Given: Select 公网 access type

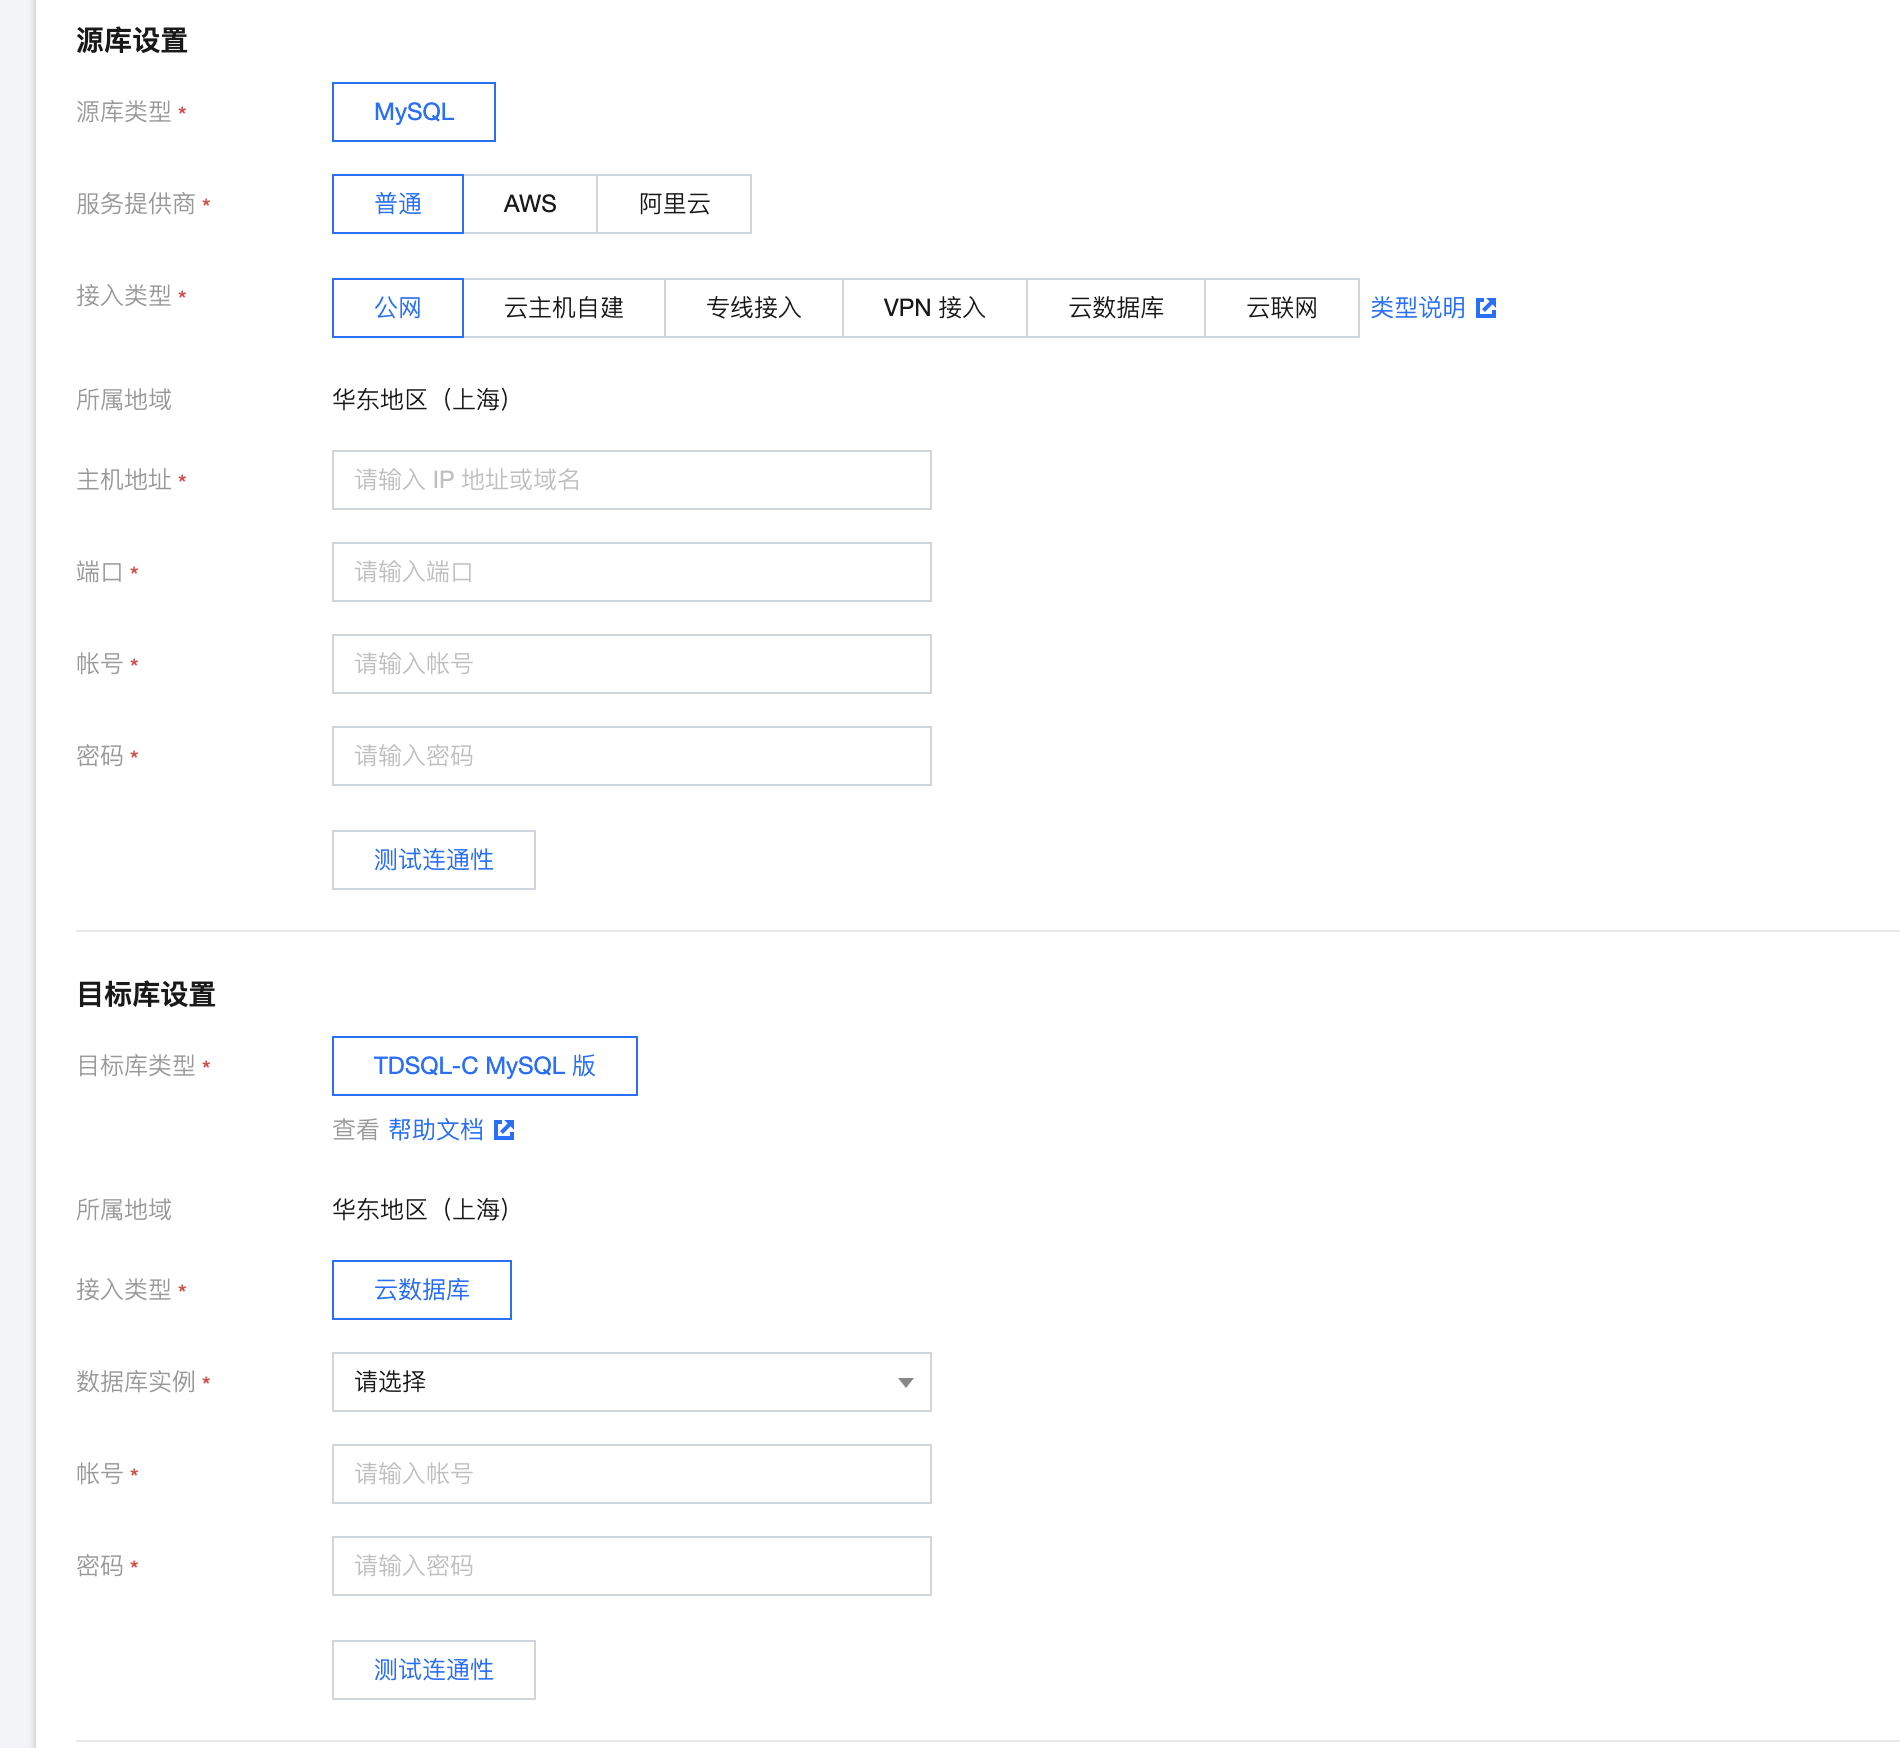Looking at the screenshot, I should click(x=398, y=308).
